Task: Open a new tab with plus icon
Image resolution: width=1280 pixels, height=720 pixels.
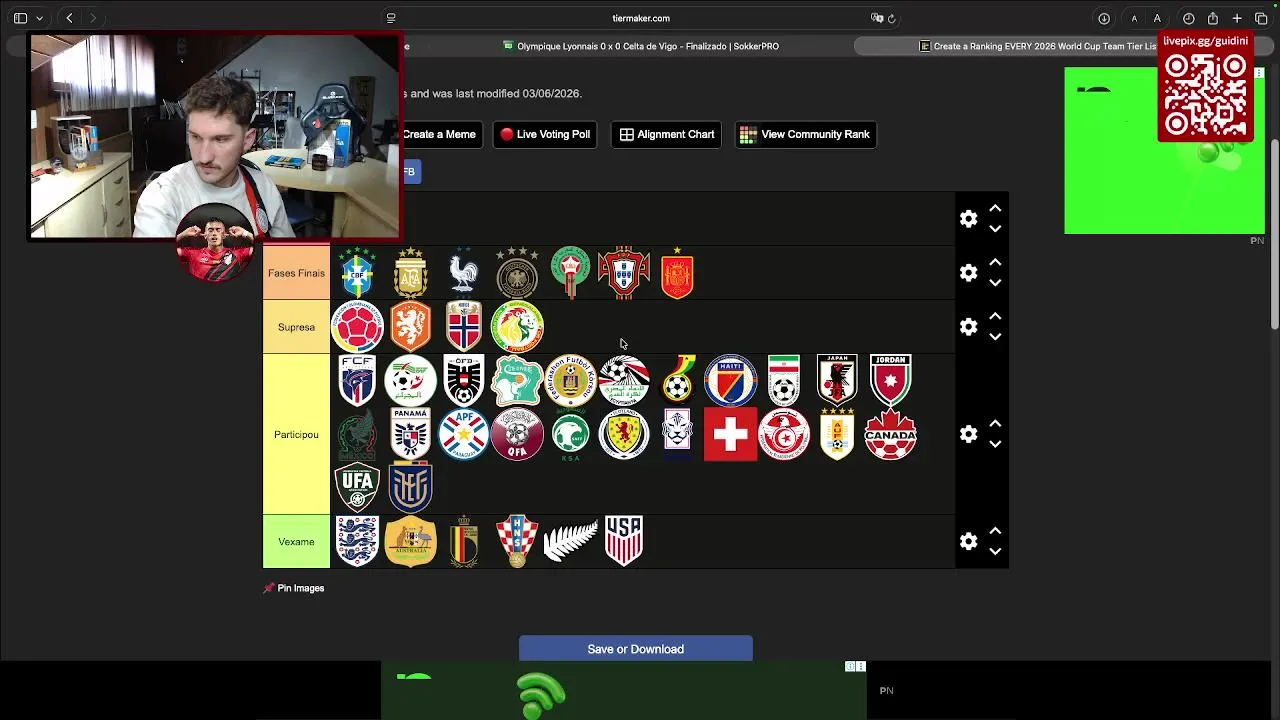Action: (1237, 18)
